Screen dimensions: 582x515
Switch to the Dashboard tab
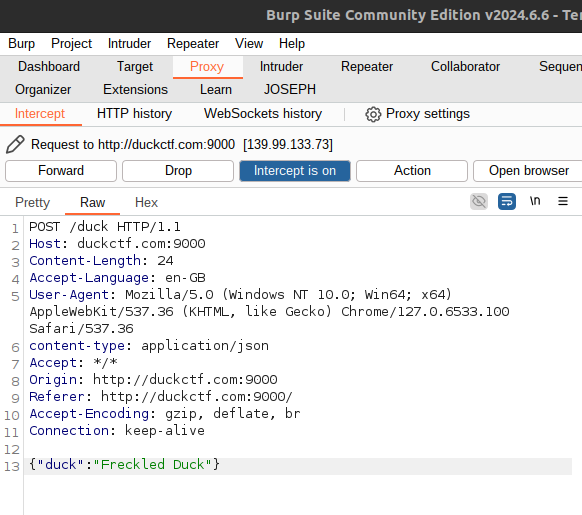coord(49,67)
